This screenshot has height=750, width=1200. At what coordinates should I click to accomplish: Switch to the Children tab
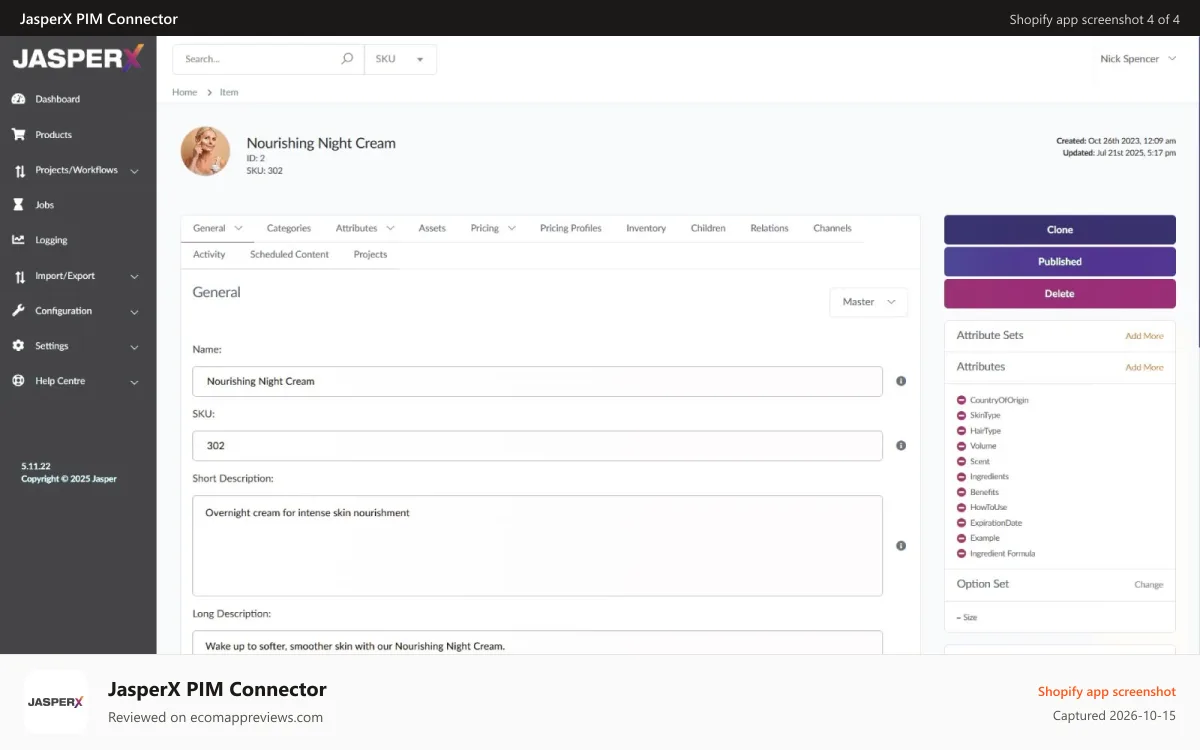(708, 228)
